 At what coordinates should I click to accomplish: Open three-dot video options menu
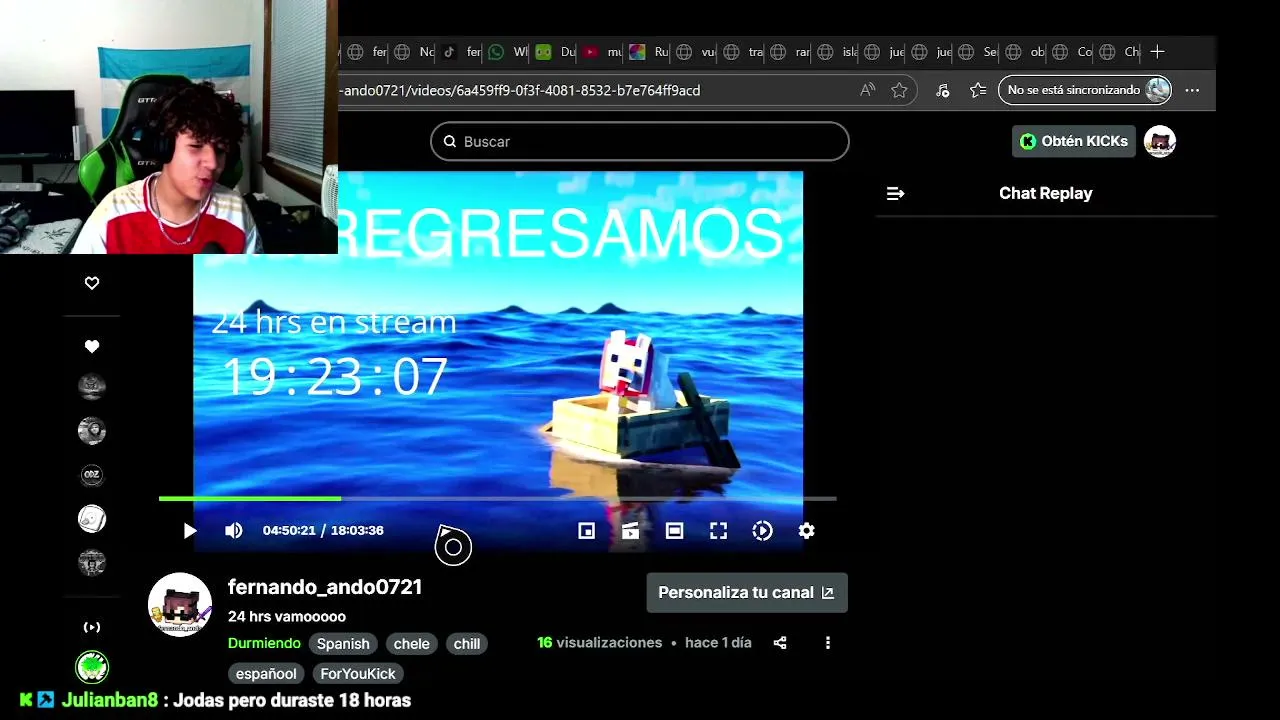[x=828, y=643]
